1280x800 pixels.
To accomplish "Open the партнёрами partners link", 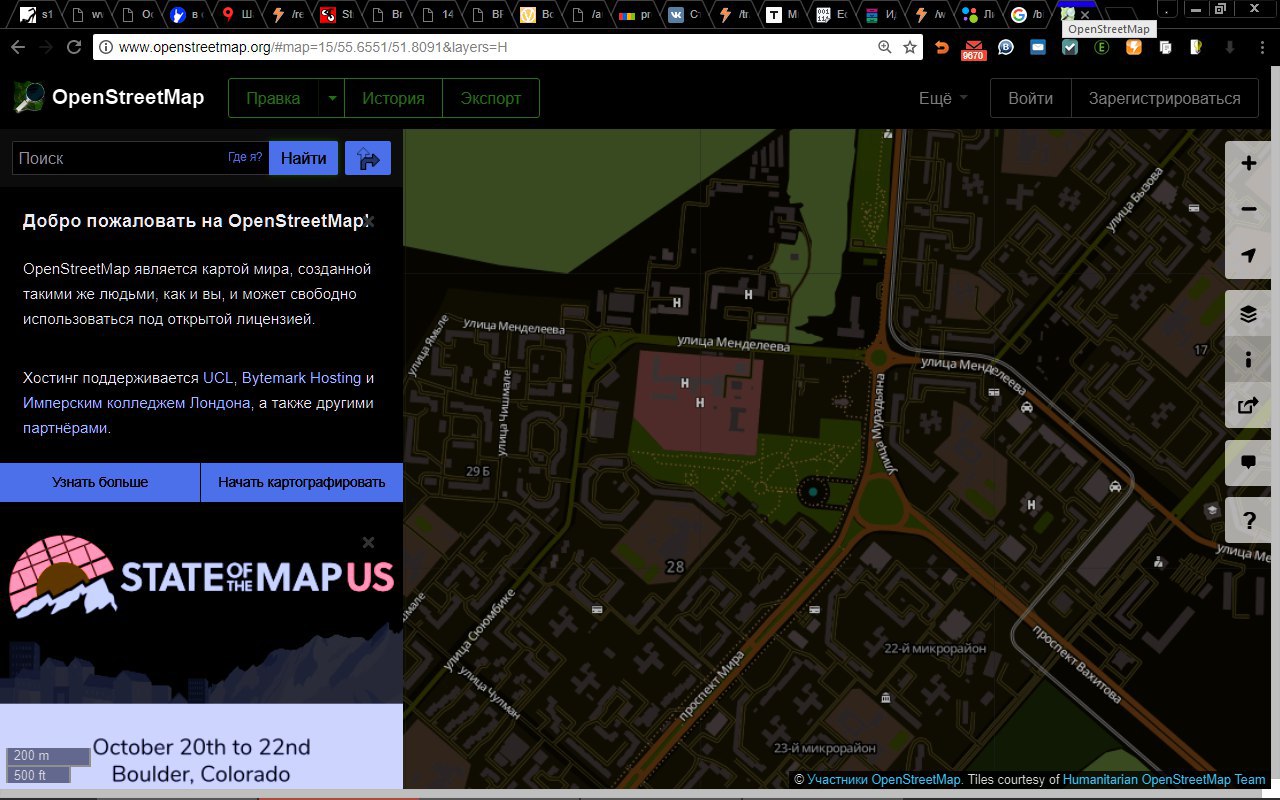I will (x=65, y=428).
